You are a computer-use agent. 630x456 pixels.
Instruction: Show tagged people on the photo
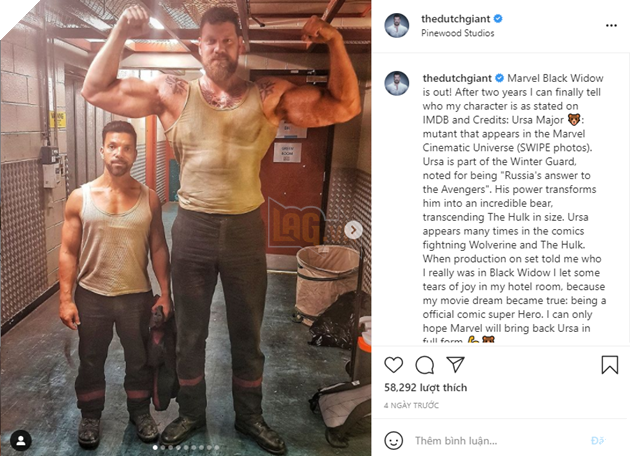point(20,441)
